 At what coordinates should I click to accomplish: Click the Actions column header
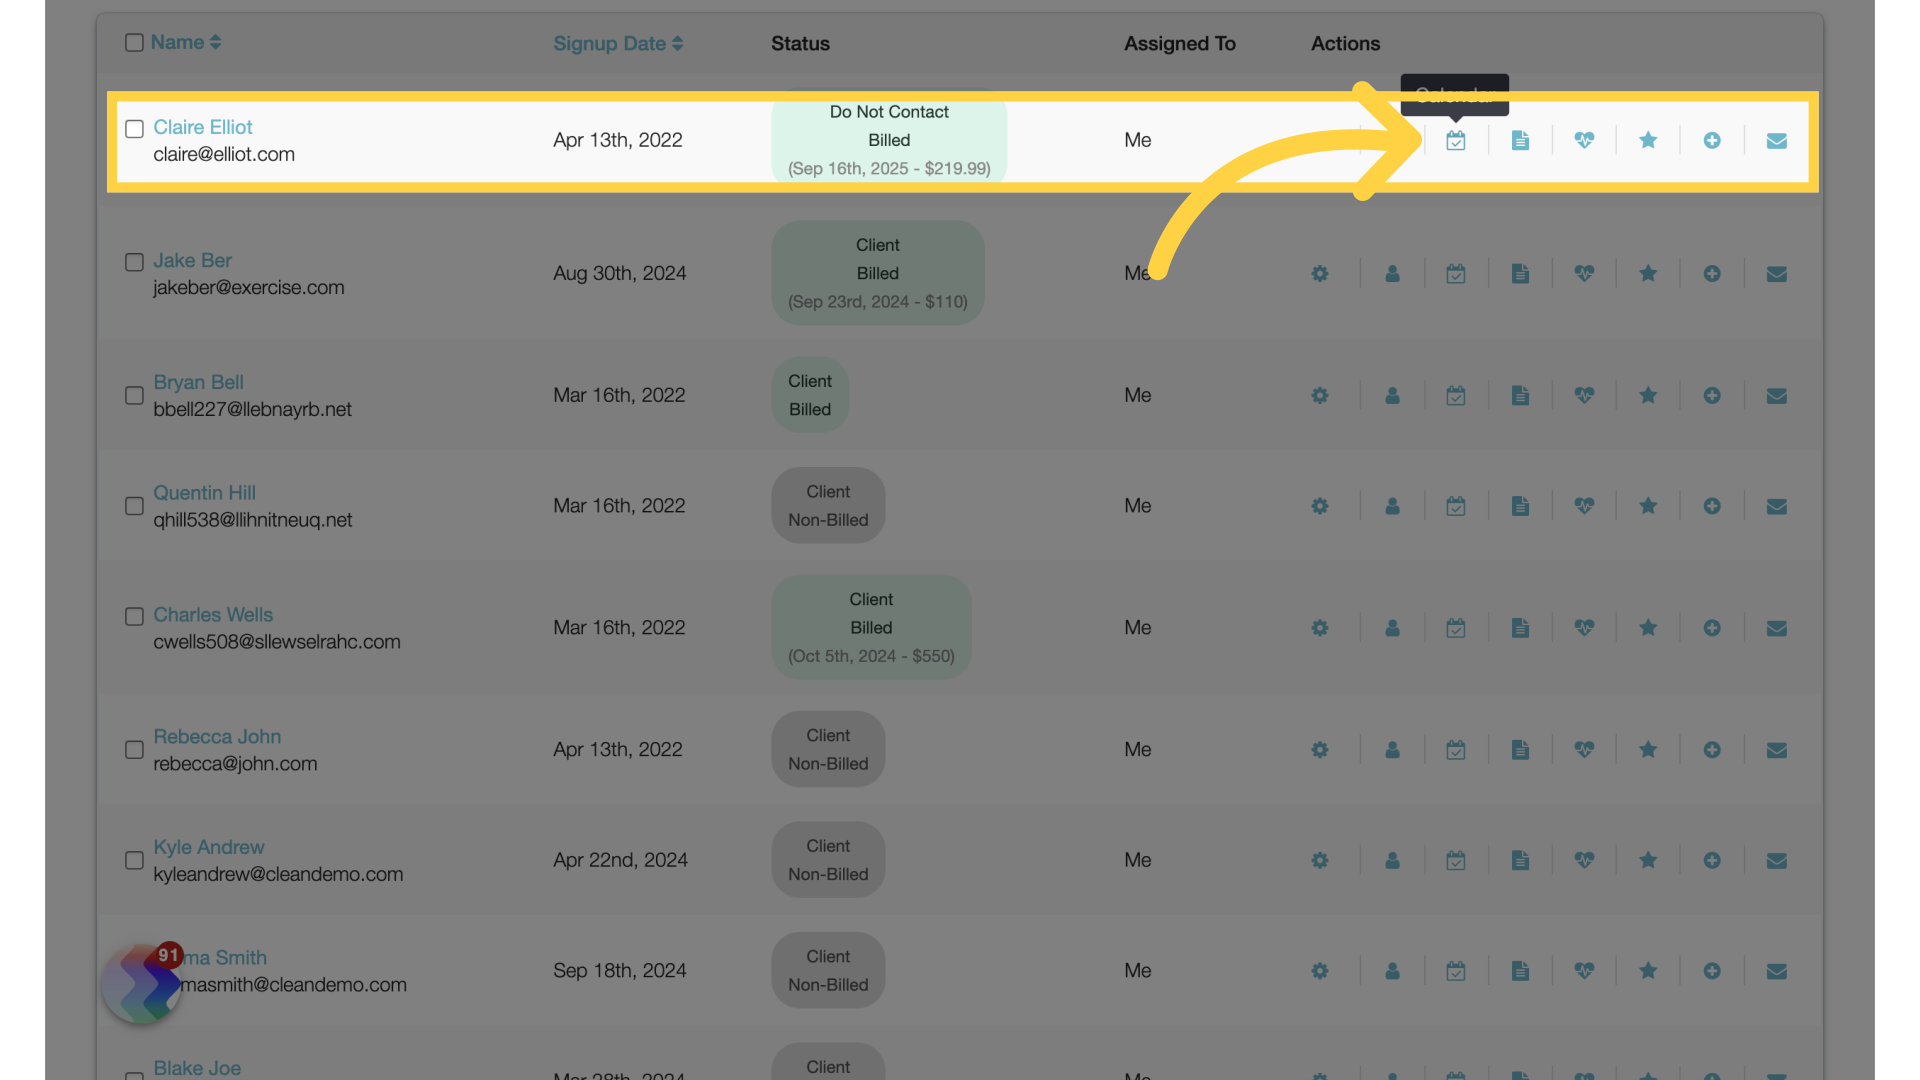point(1345,43)
